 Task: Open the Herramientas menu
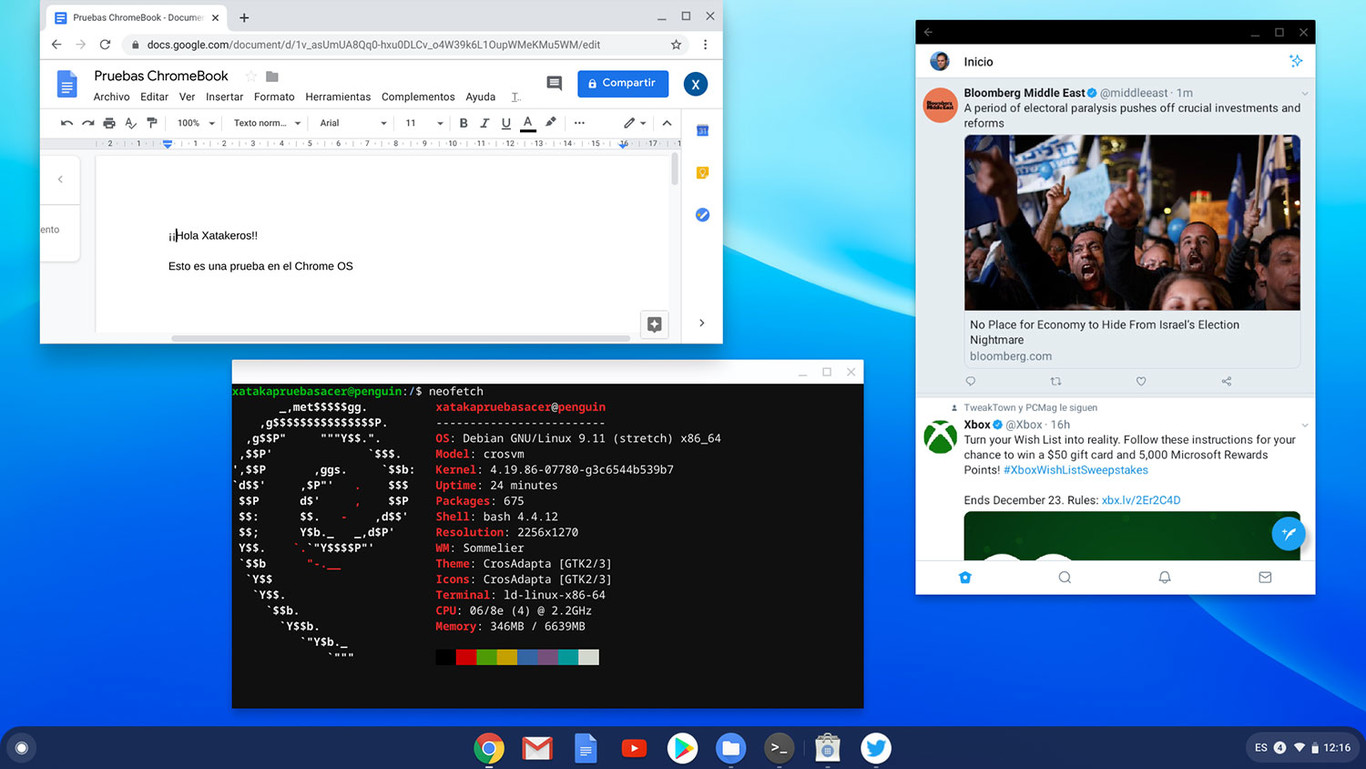(x=338, y=96)
